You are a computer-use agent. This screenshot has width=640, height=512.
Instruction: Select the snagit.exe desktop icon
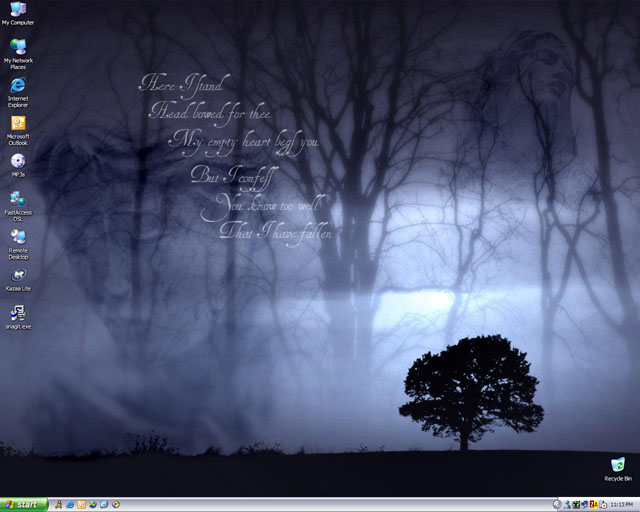[18, 318]
